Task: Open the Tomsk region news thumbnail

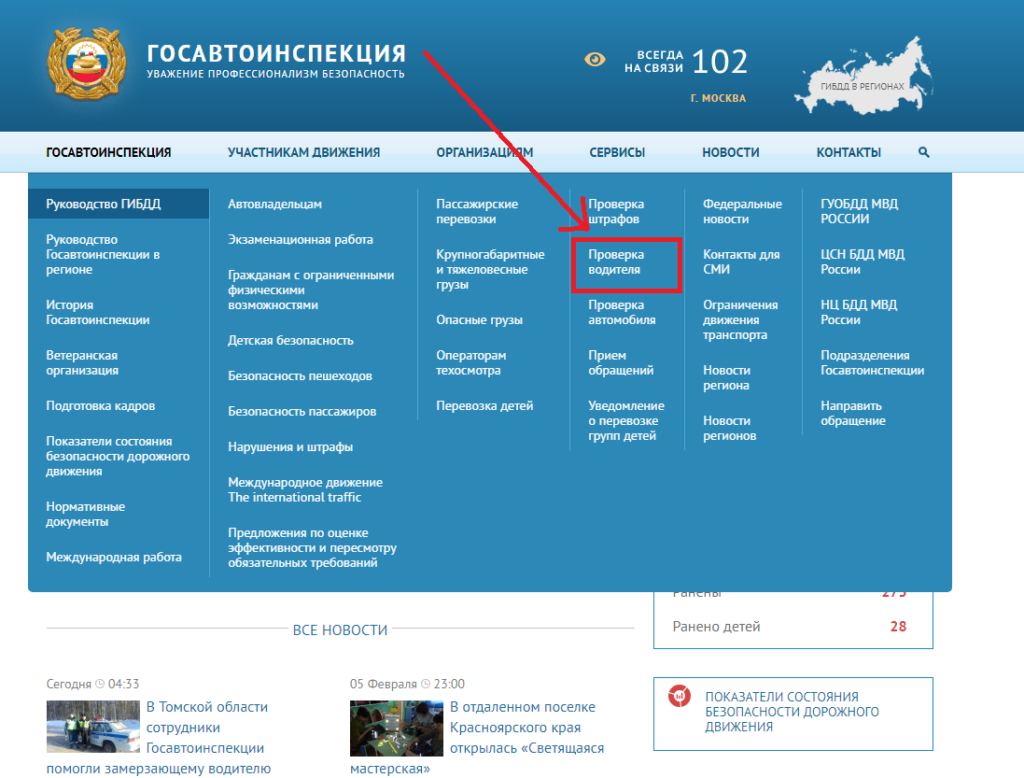Action: click(92, 727)
